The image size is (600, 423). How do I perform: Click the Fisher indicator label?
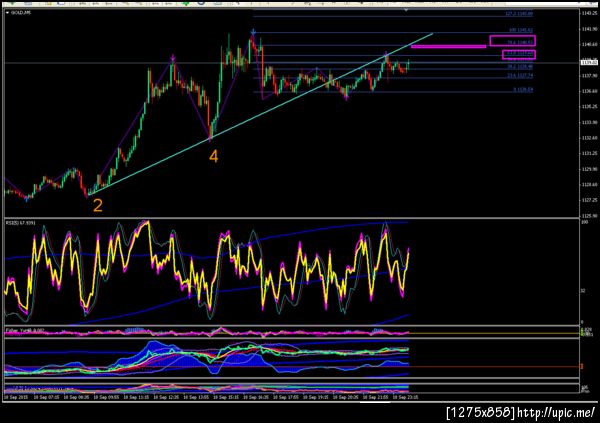click(24, 330)
